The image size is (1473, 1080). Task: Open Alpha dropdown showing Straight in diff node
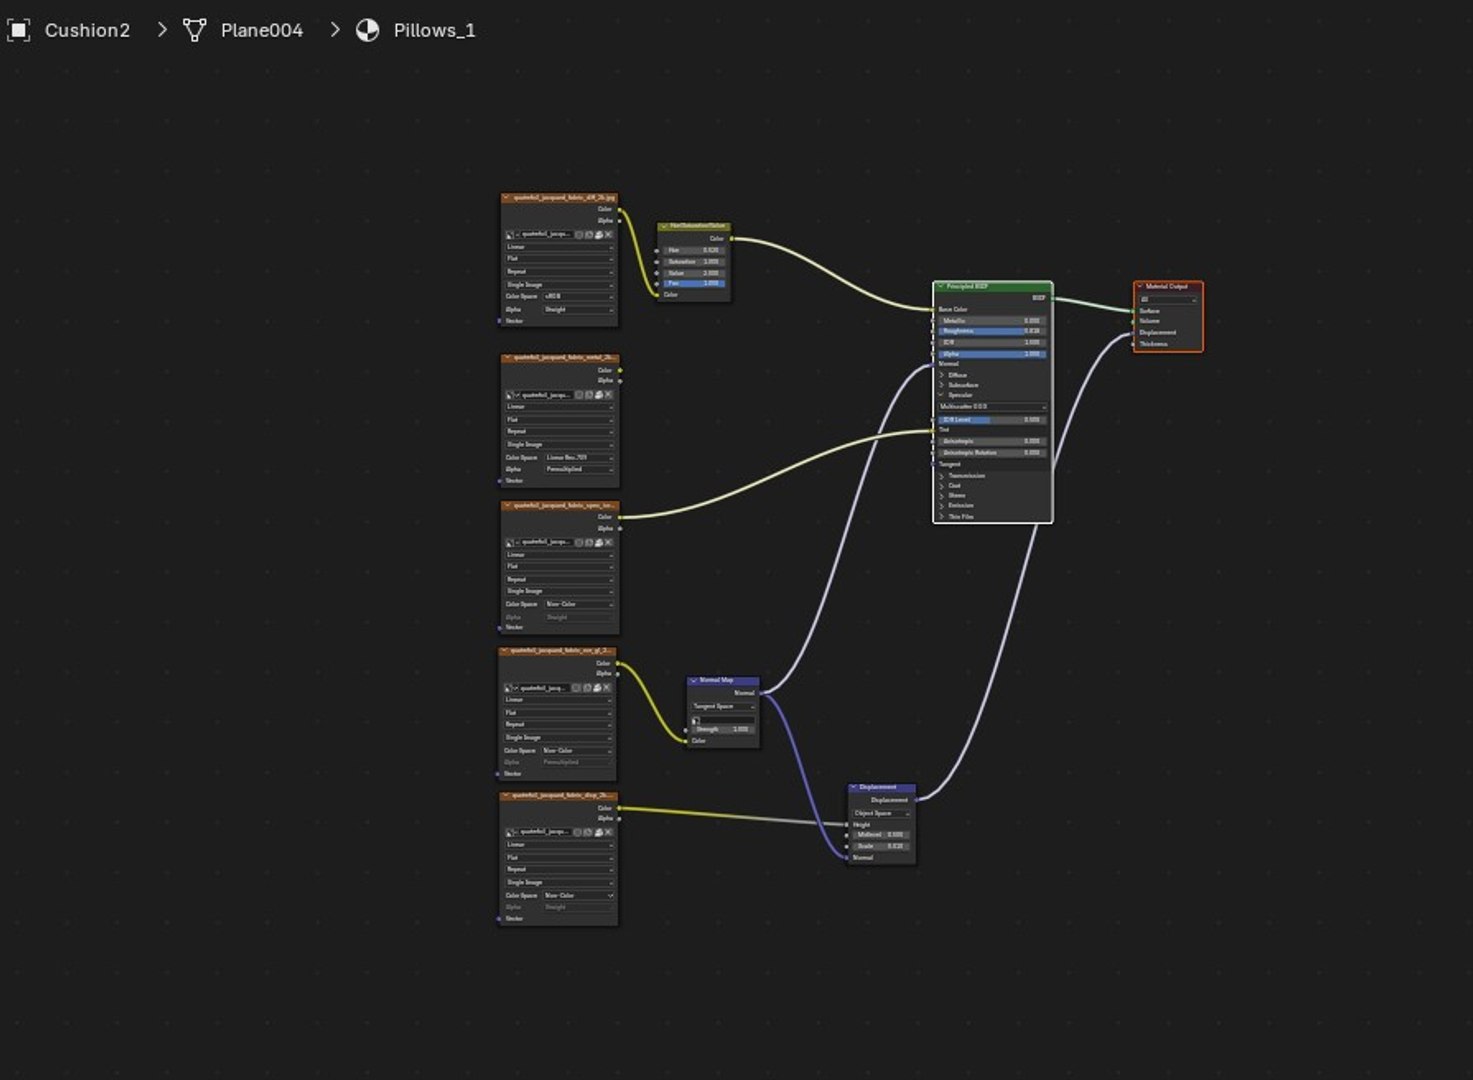pos(578,309)
